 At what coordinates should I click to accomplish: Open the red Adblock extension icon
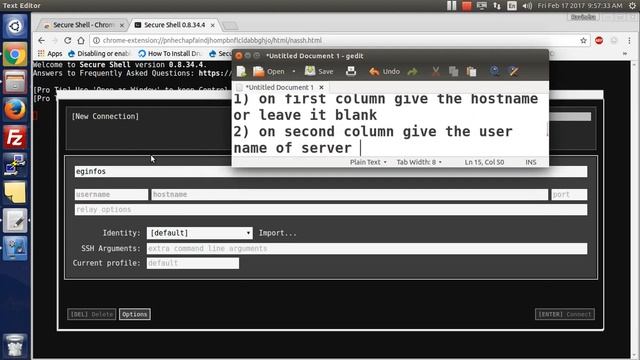(599, 40)
